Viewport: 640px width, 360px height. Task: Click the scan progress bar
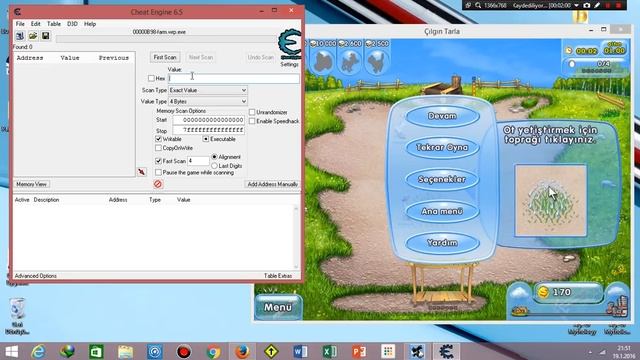pos(167,39)
